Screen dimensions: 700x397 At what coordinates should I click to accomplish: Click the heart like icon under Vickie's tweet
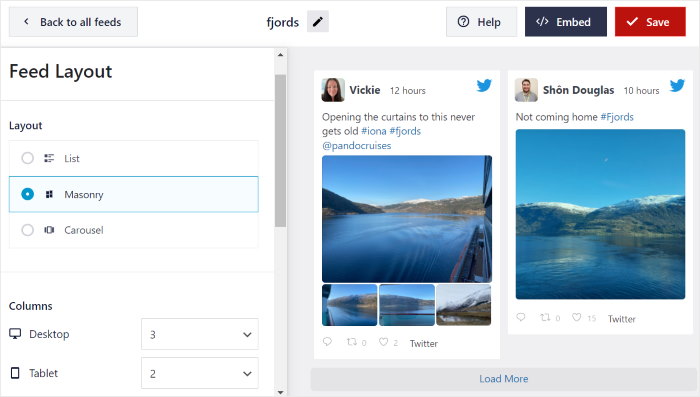(383, 342)
